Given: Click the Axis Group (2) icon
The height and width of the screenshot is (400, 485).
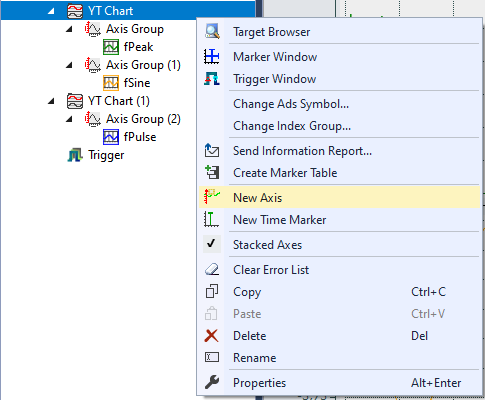Looking at the screenshot, I should coord(93,119).
